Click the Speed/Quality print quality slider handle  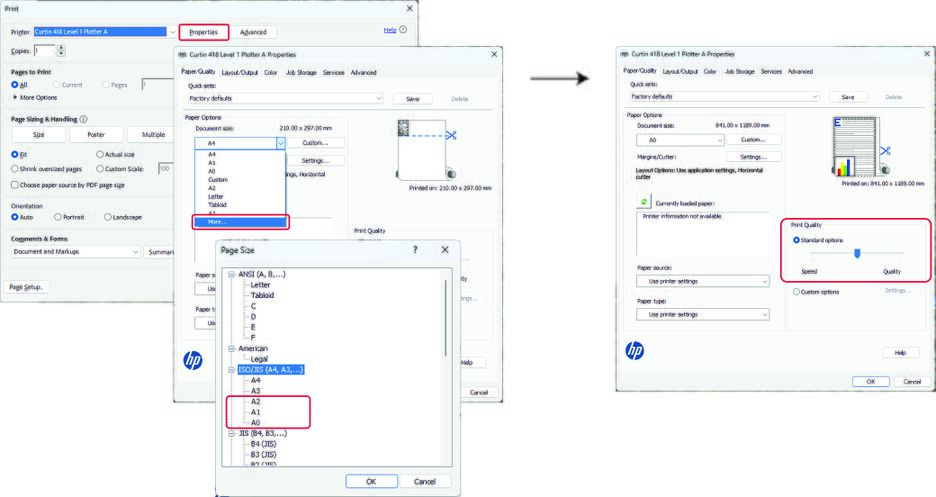[x=857, y=254]
